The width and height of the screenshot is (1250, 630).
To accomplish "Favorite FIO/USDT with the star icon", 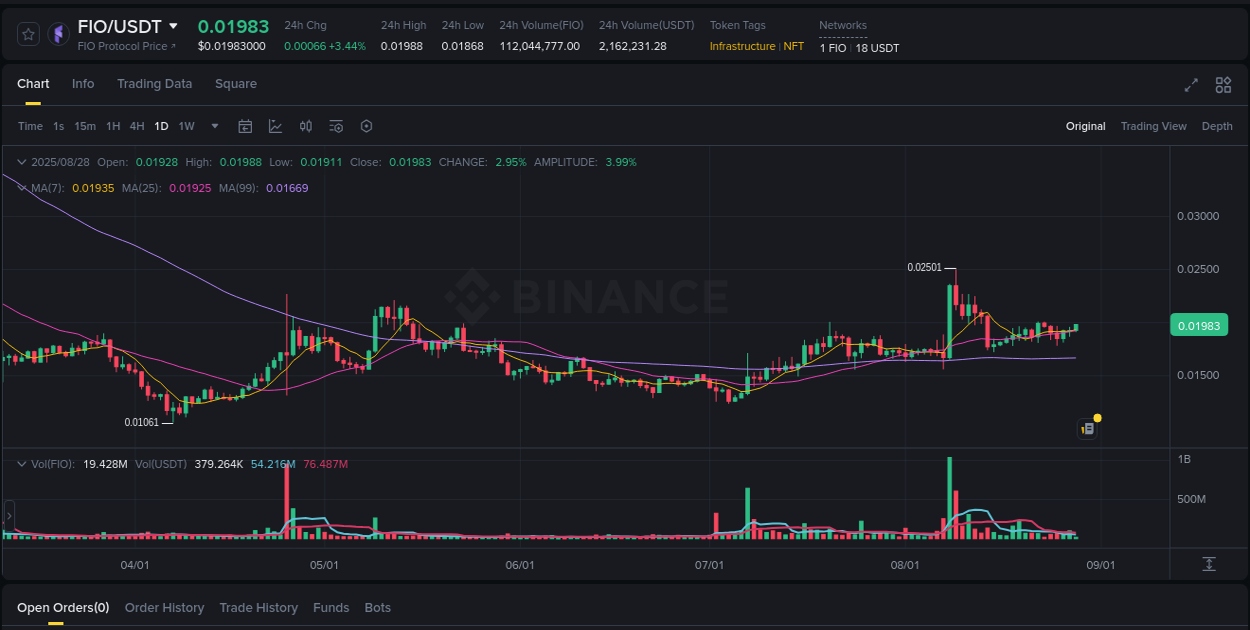I will [28, 33].
